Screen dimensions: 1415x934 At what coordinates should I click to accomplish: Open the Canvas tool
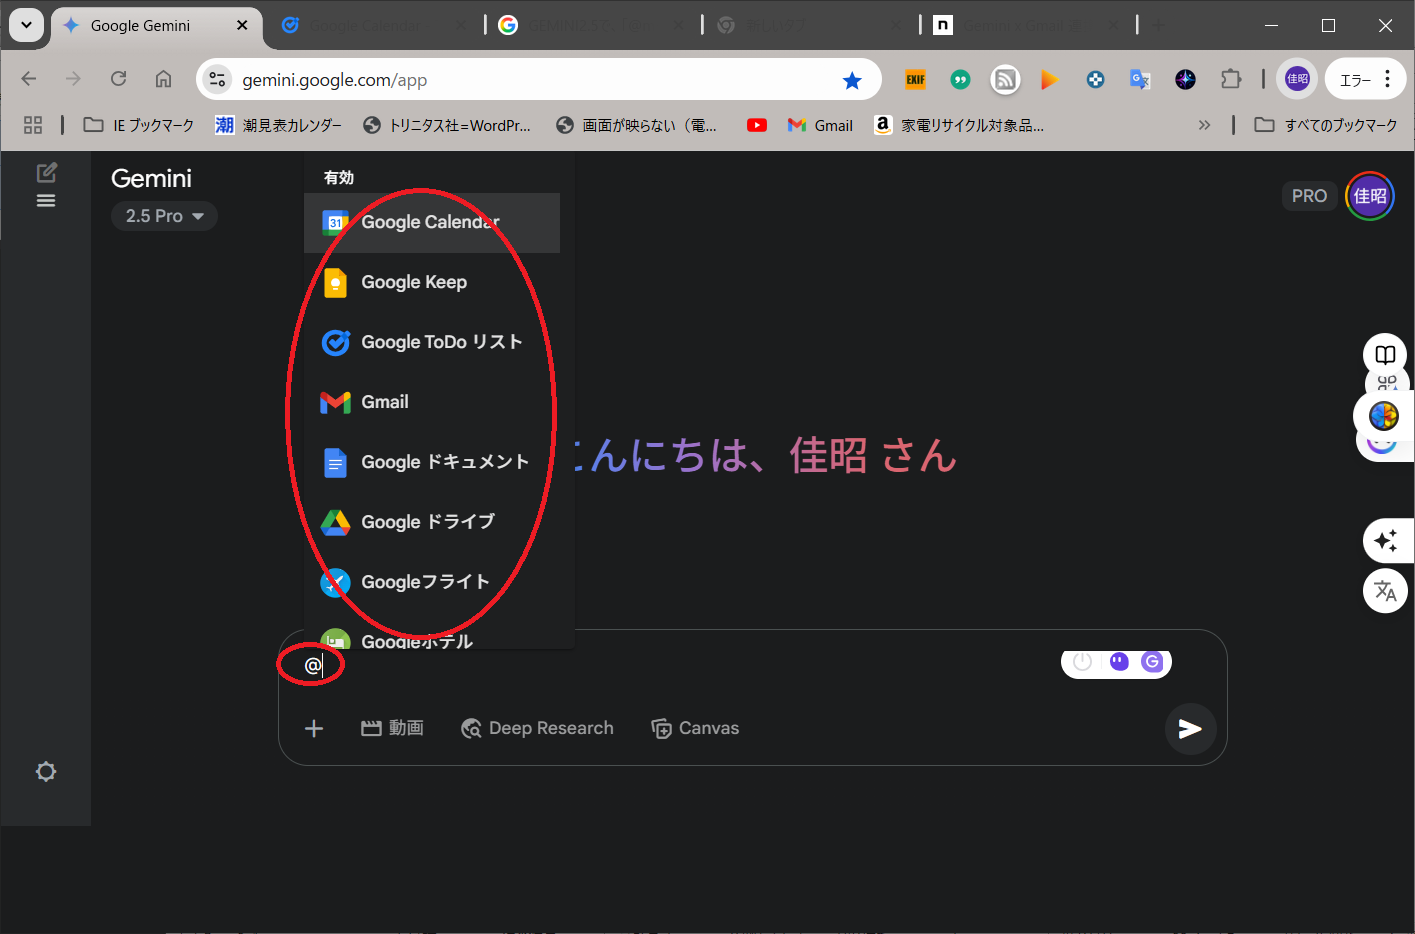(x=695, y=728)
